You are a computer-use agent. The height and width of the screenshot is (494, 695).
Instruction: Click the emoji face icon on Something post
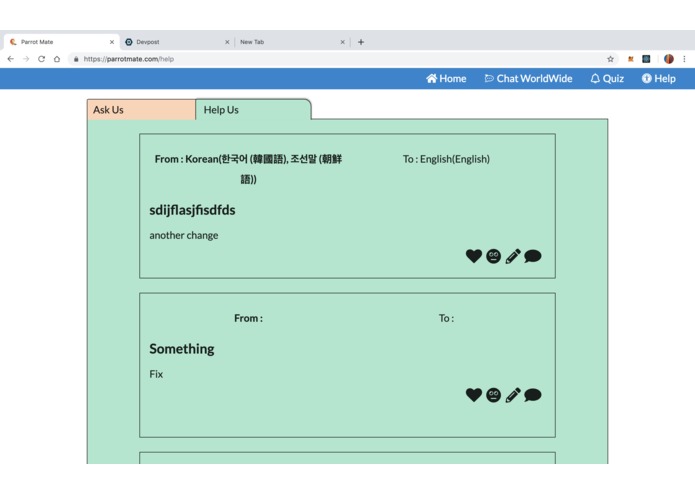493,395
